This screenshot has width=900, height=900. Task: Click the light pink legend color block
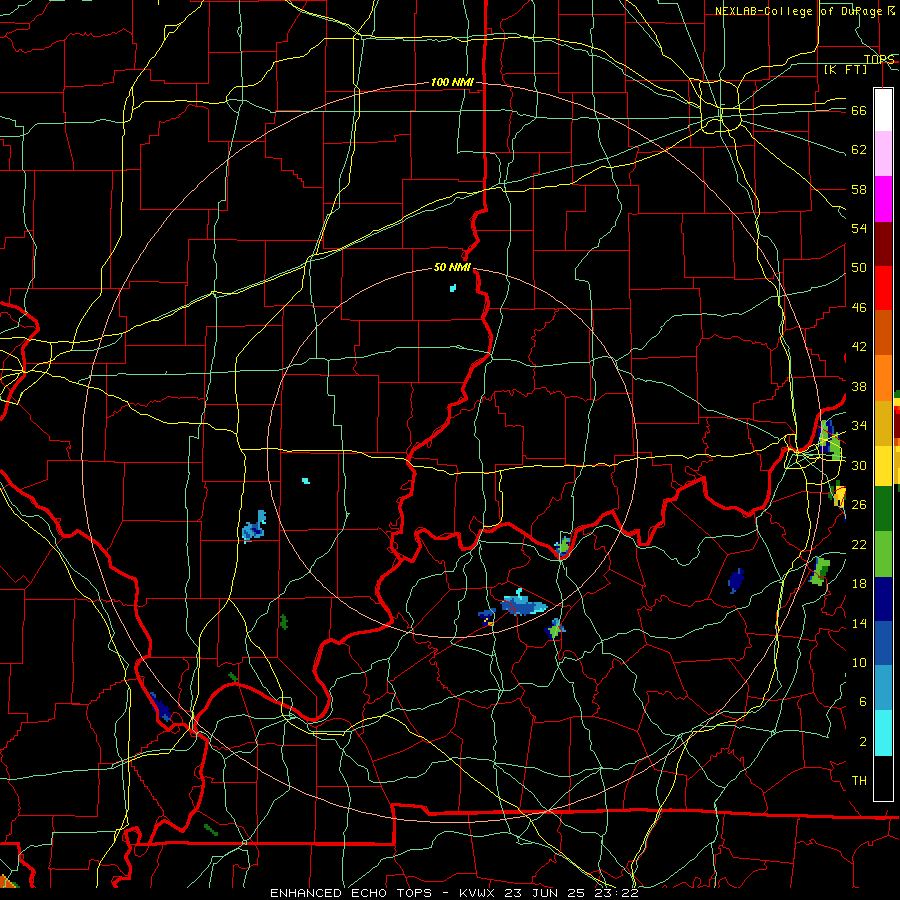tap(883, 154)
